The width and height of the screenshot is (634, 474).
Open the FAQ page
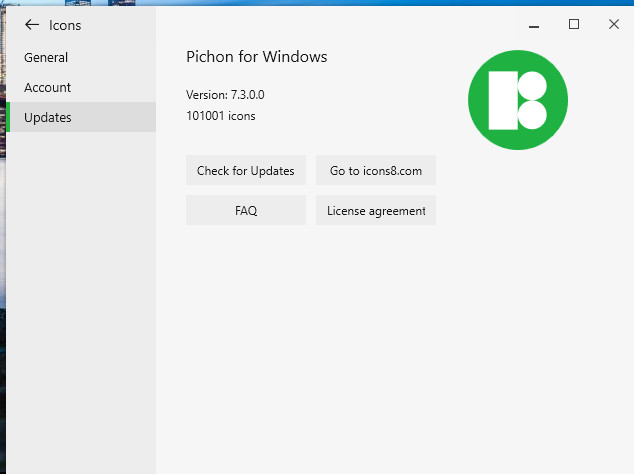point(246,211)
